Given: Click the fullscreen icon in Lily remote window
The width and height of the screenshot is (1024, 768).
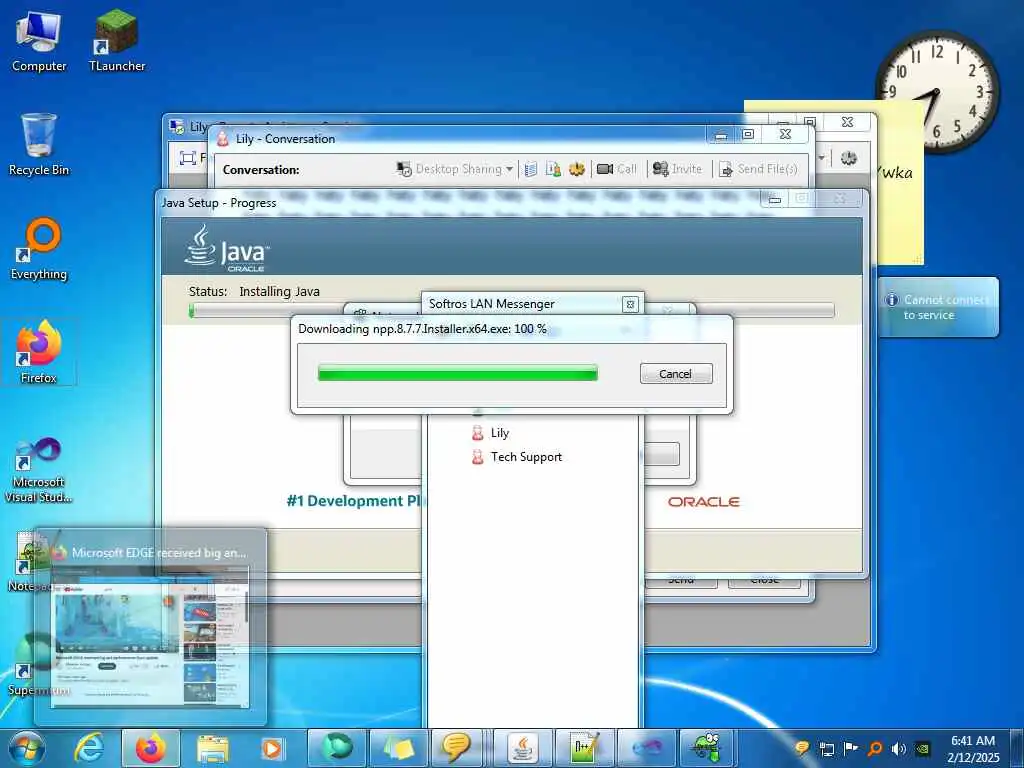Looking at the screenshot, I should pyautogui.click(x=187, y=158).
